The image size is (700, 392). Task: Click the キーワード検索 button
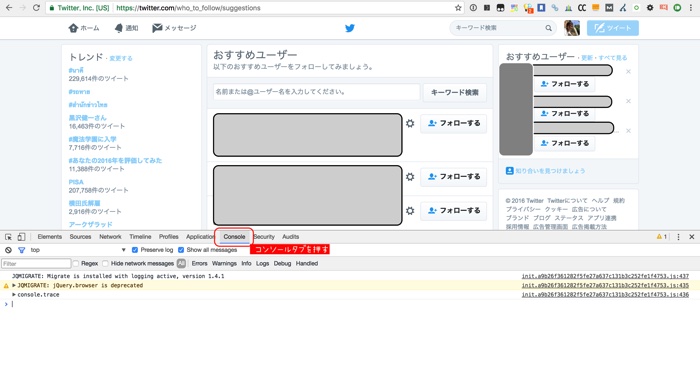pos(454,92)
